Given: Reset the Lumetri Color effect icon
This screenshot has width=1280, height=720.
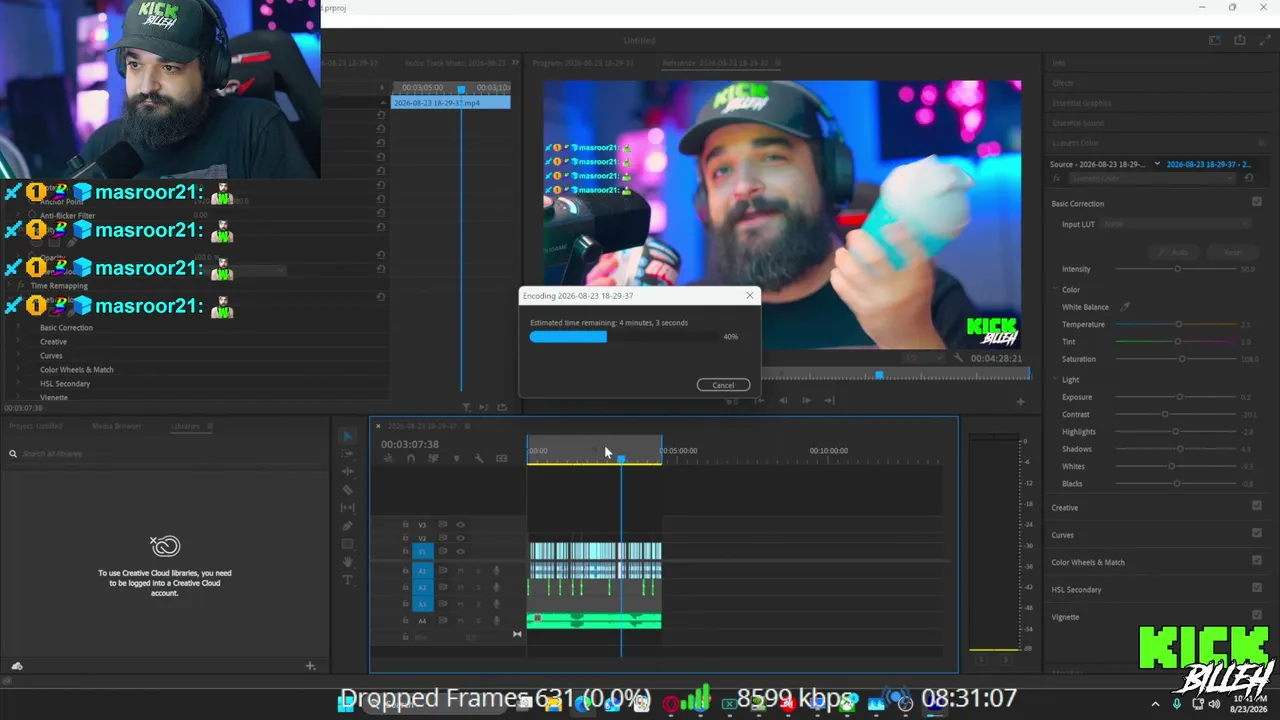Looking at the screenshot, I should (x=1248, y=178).
